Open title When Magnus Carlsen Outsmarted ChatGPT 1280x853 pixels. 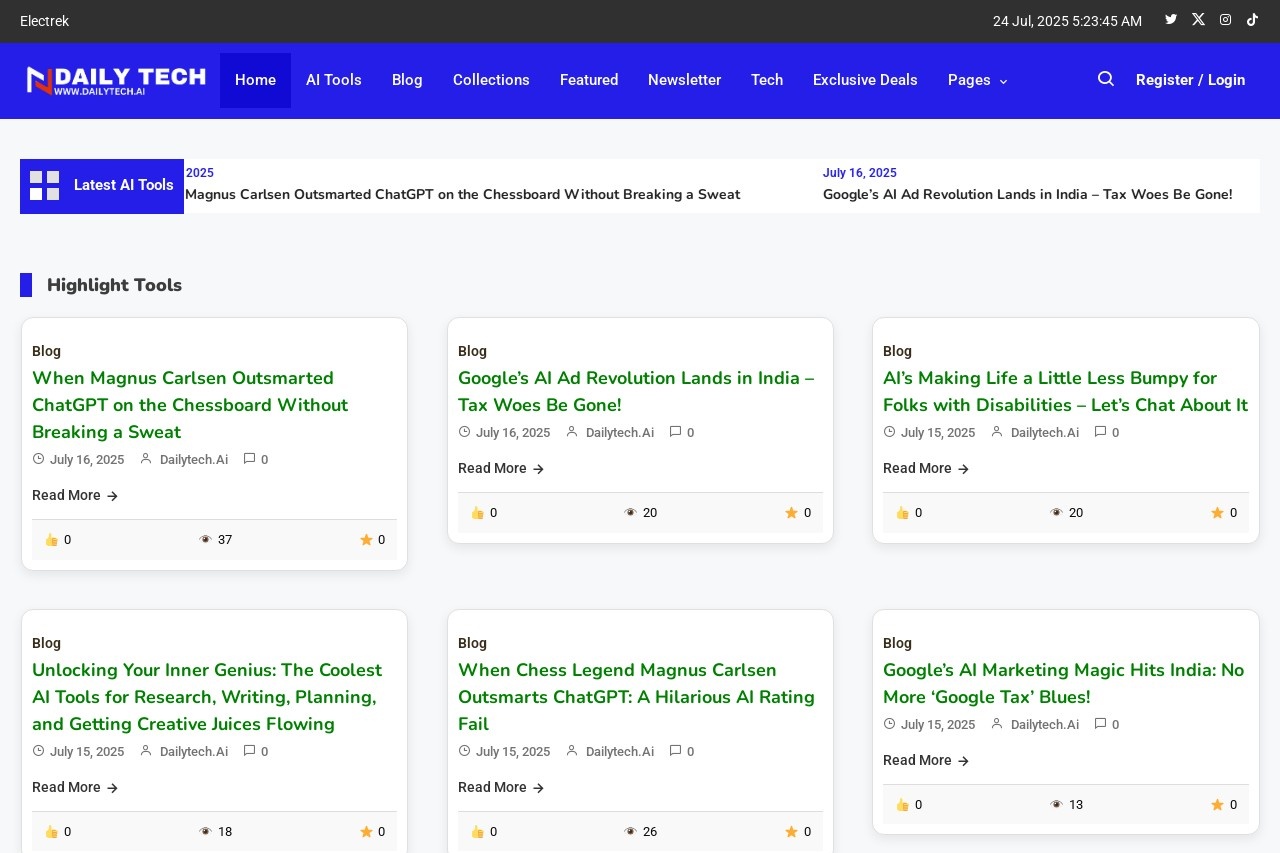190,405
